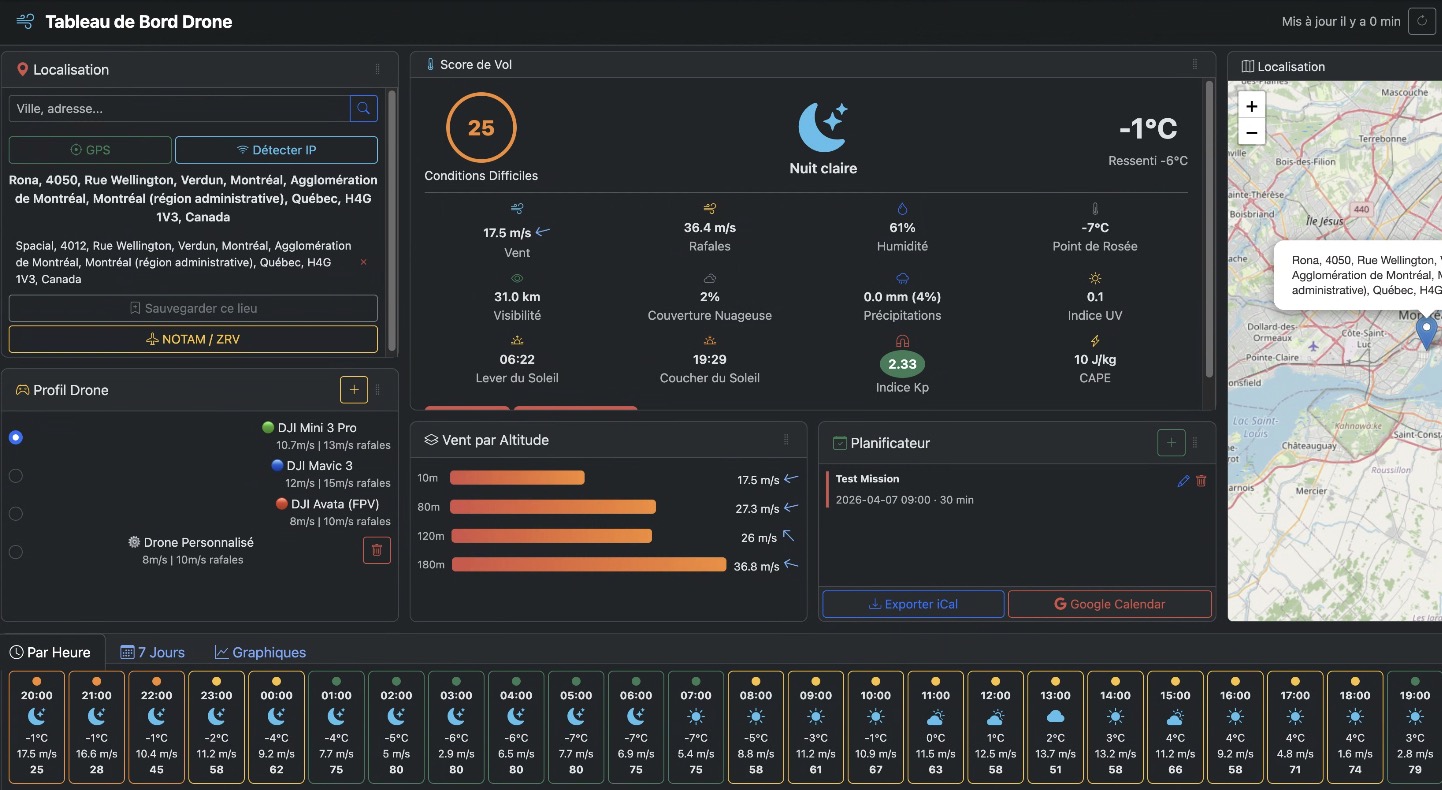The height and width of the screenshot is (790, 1442).
Task: Select the DJI Avata (FPV) profile
Action: [x=15, y=513]
